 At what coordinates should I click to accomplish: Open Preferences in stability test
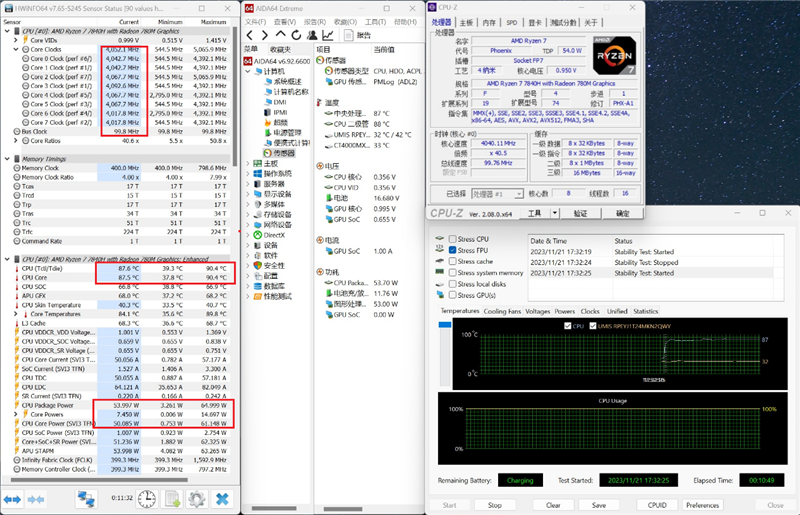(x=703, y=505)
